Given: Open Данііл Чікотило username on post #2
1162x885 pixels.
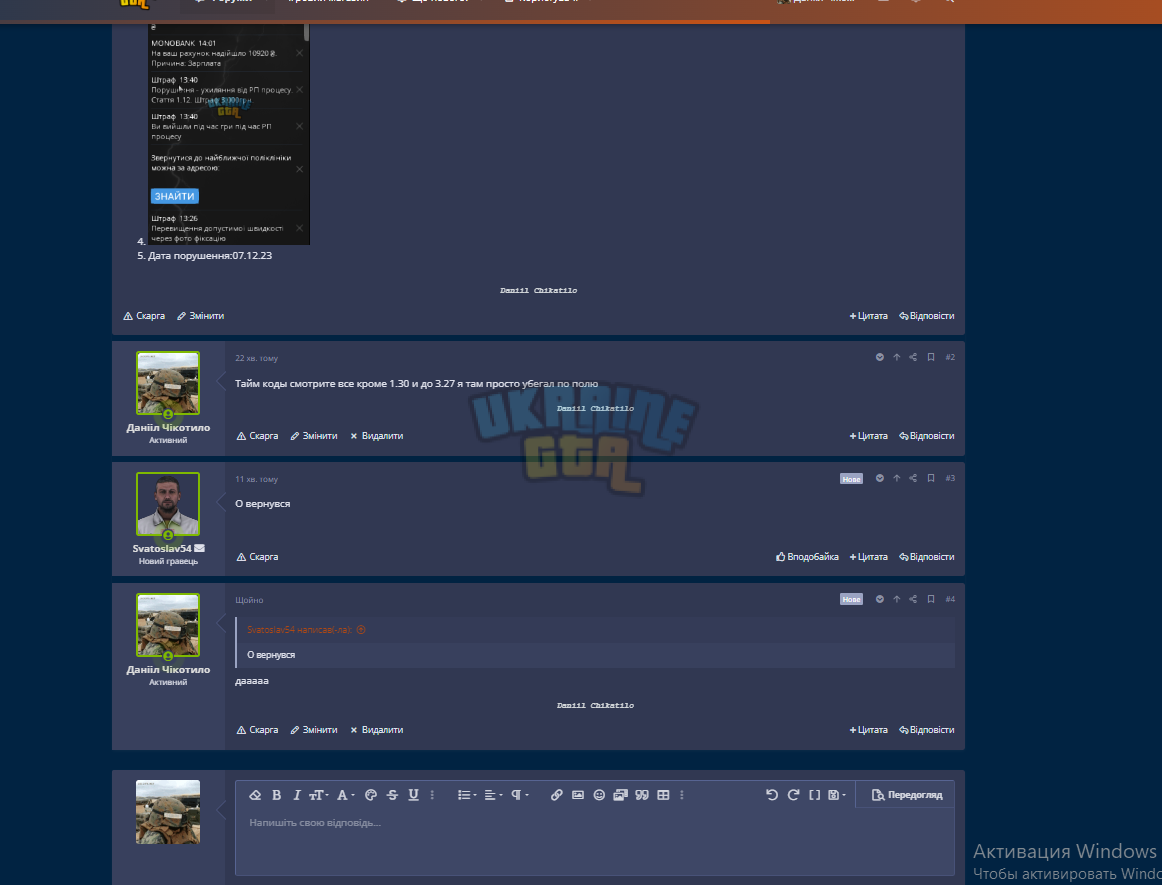Looking at the screenshot, I should 167,428.
